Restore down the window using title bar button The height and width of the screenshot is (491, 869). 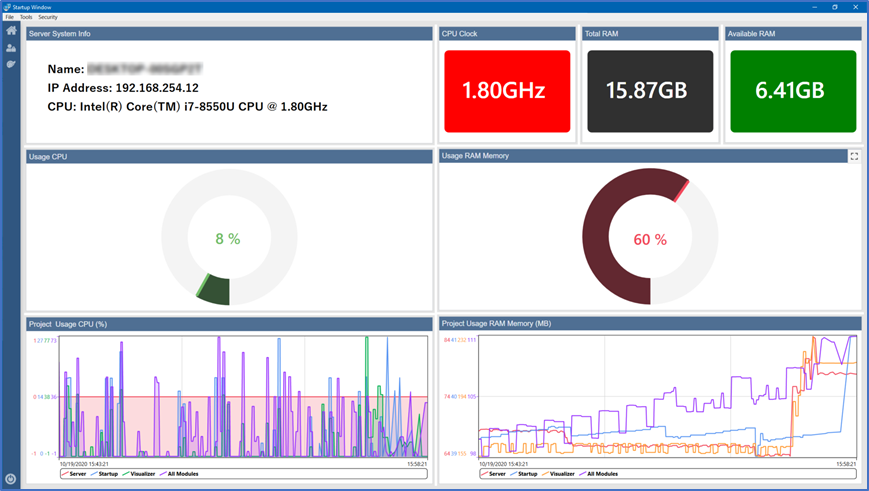[x=834, y=6]
